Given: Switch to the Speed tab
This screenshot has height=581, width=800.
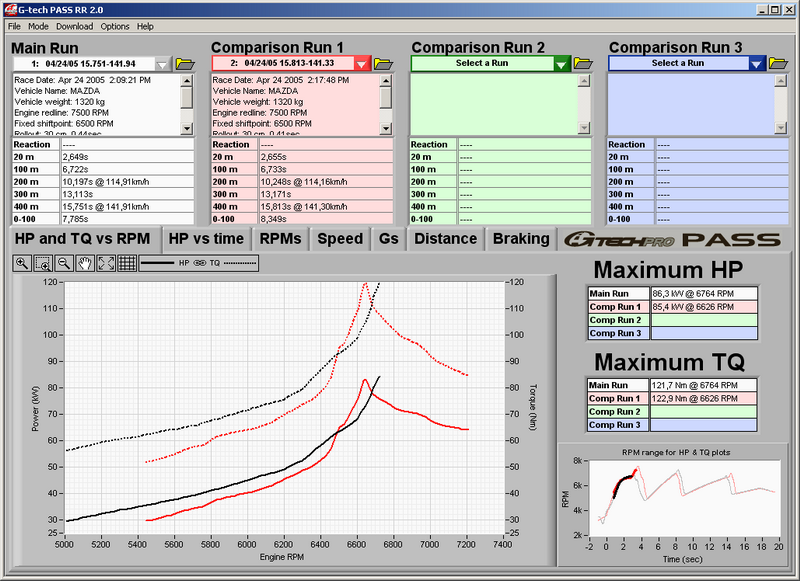Looking at the screenshot, I should [340, 239].
